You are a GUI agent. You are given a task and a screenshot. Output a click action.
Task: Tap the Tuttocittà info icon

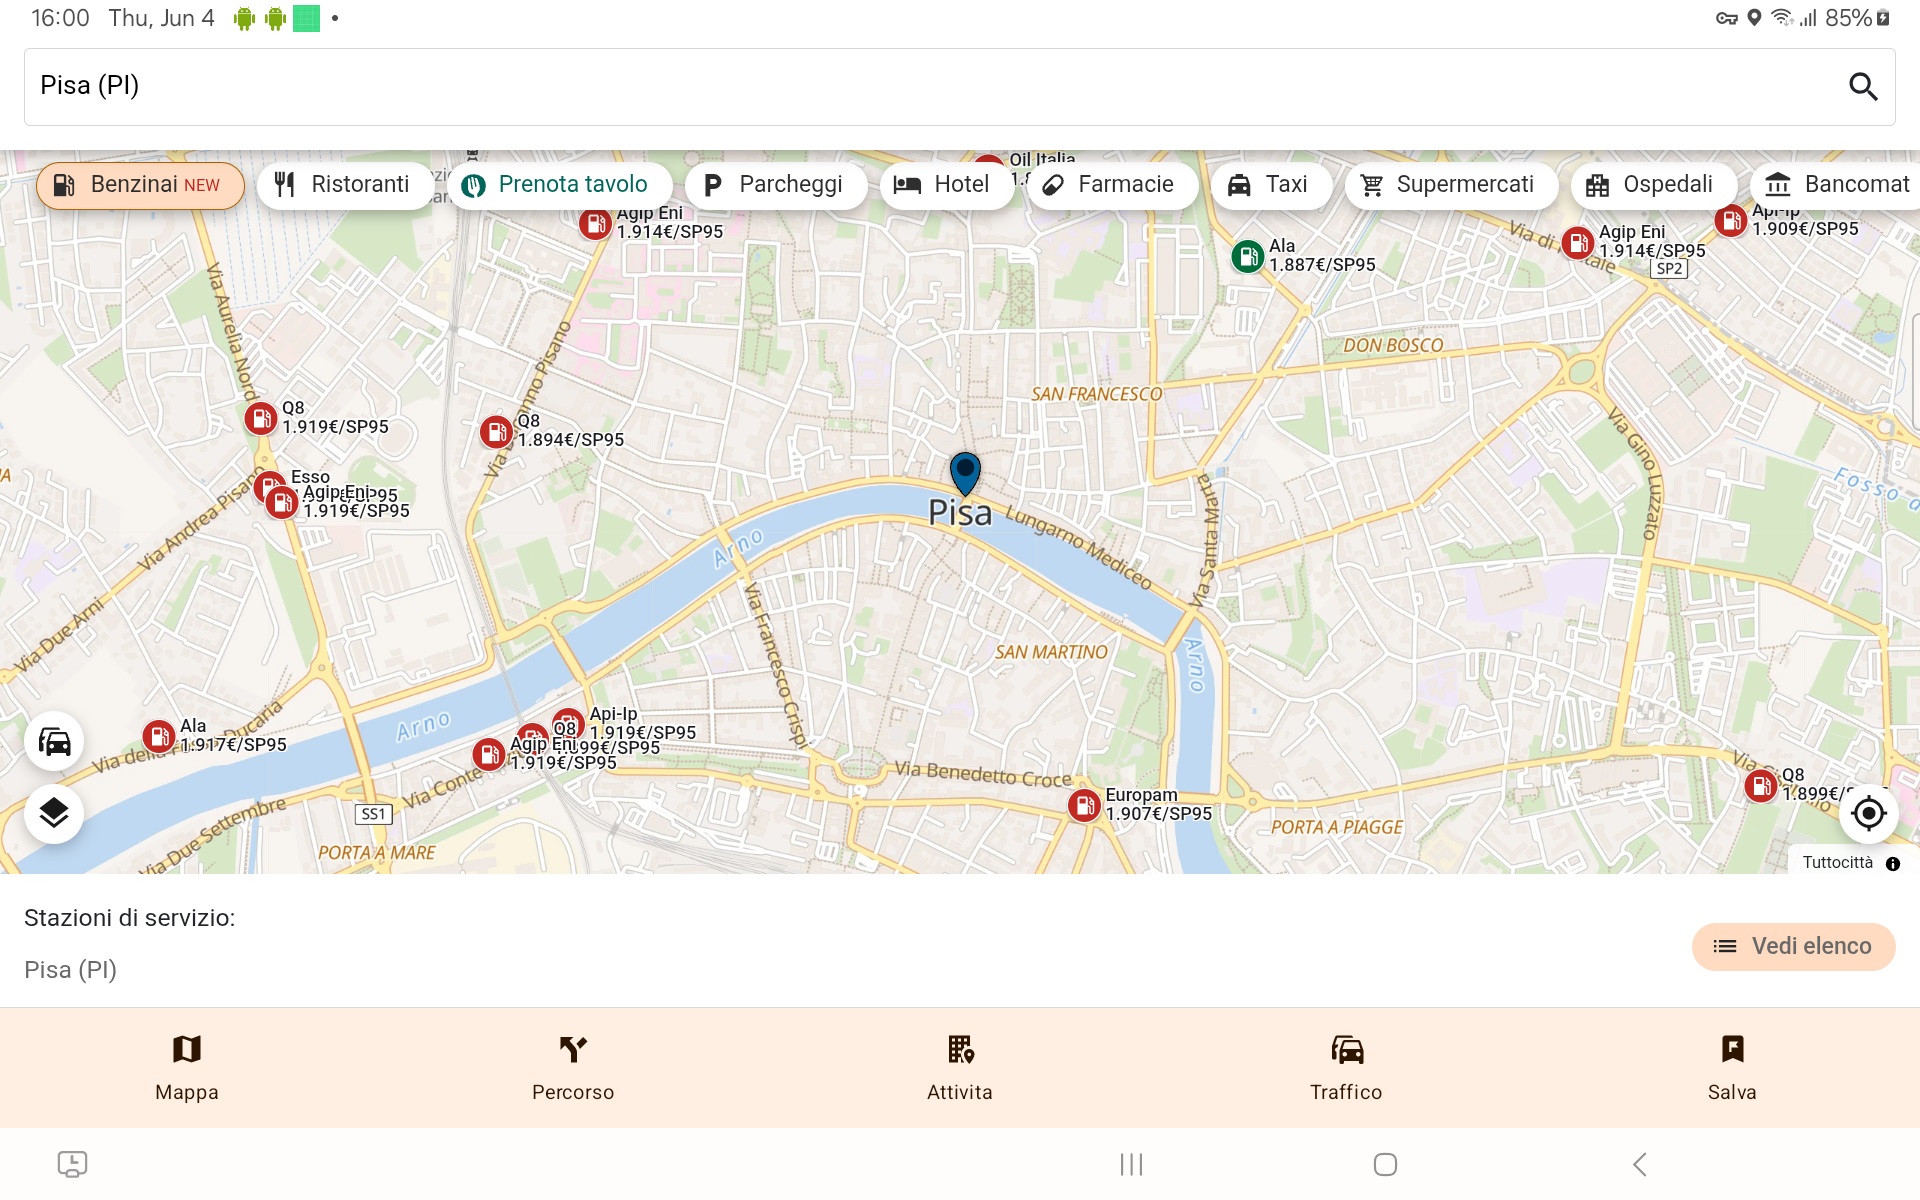(1893, 864)
